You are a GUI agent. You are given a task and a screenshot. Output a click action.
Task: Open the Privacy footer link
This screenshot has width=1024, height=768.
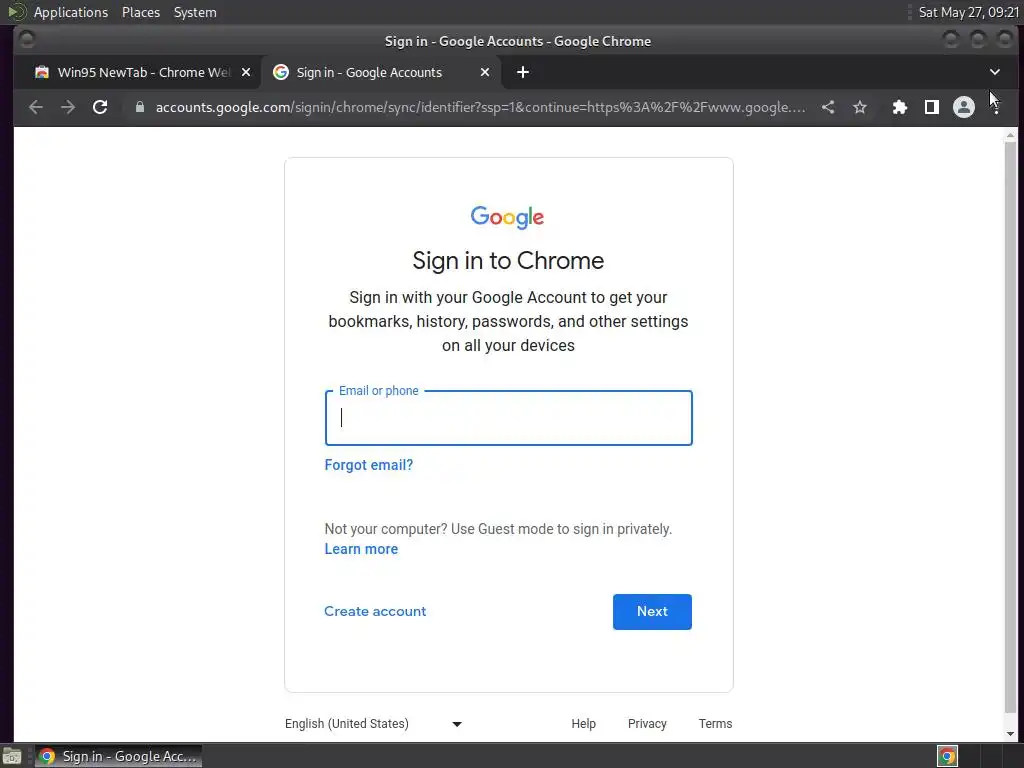tap(647, 724)
